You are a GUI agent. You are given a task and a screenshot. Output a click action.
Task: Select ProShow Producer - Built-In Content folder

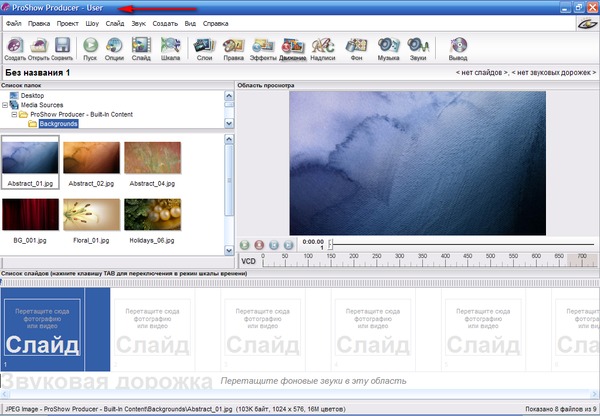point(82,114)
